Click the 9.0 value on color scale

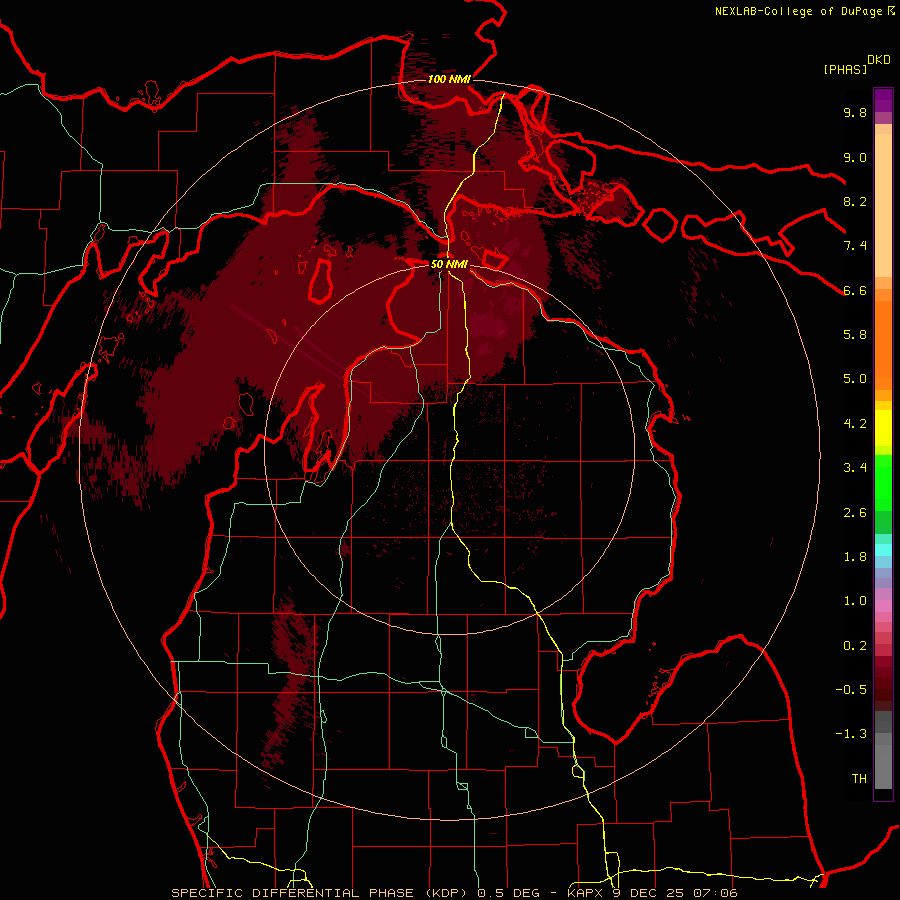click(x=855, y=157)
